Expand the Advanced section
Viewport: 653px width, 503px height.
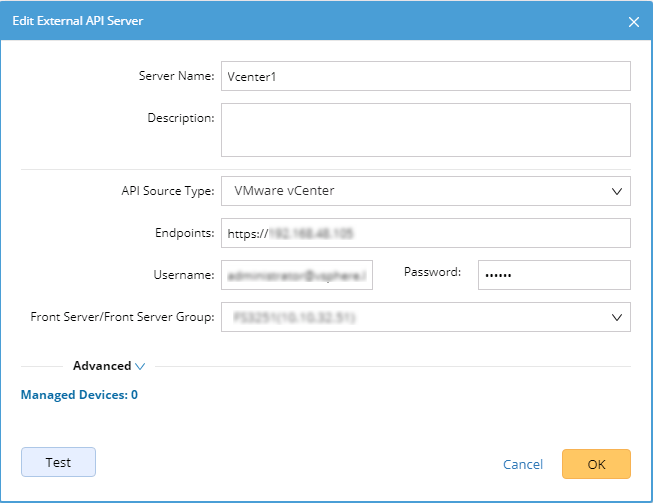[x=102, y=366]
